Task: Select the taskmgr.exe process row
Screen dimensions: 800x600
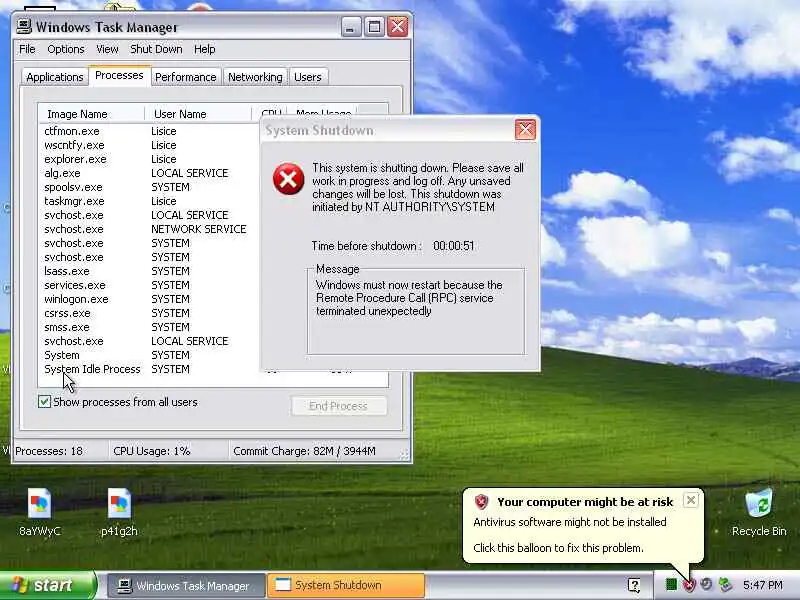Action: click(150, 201)
